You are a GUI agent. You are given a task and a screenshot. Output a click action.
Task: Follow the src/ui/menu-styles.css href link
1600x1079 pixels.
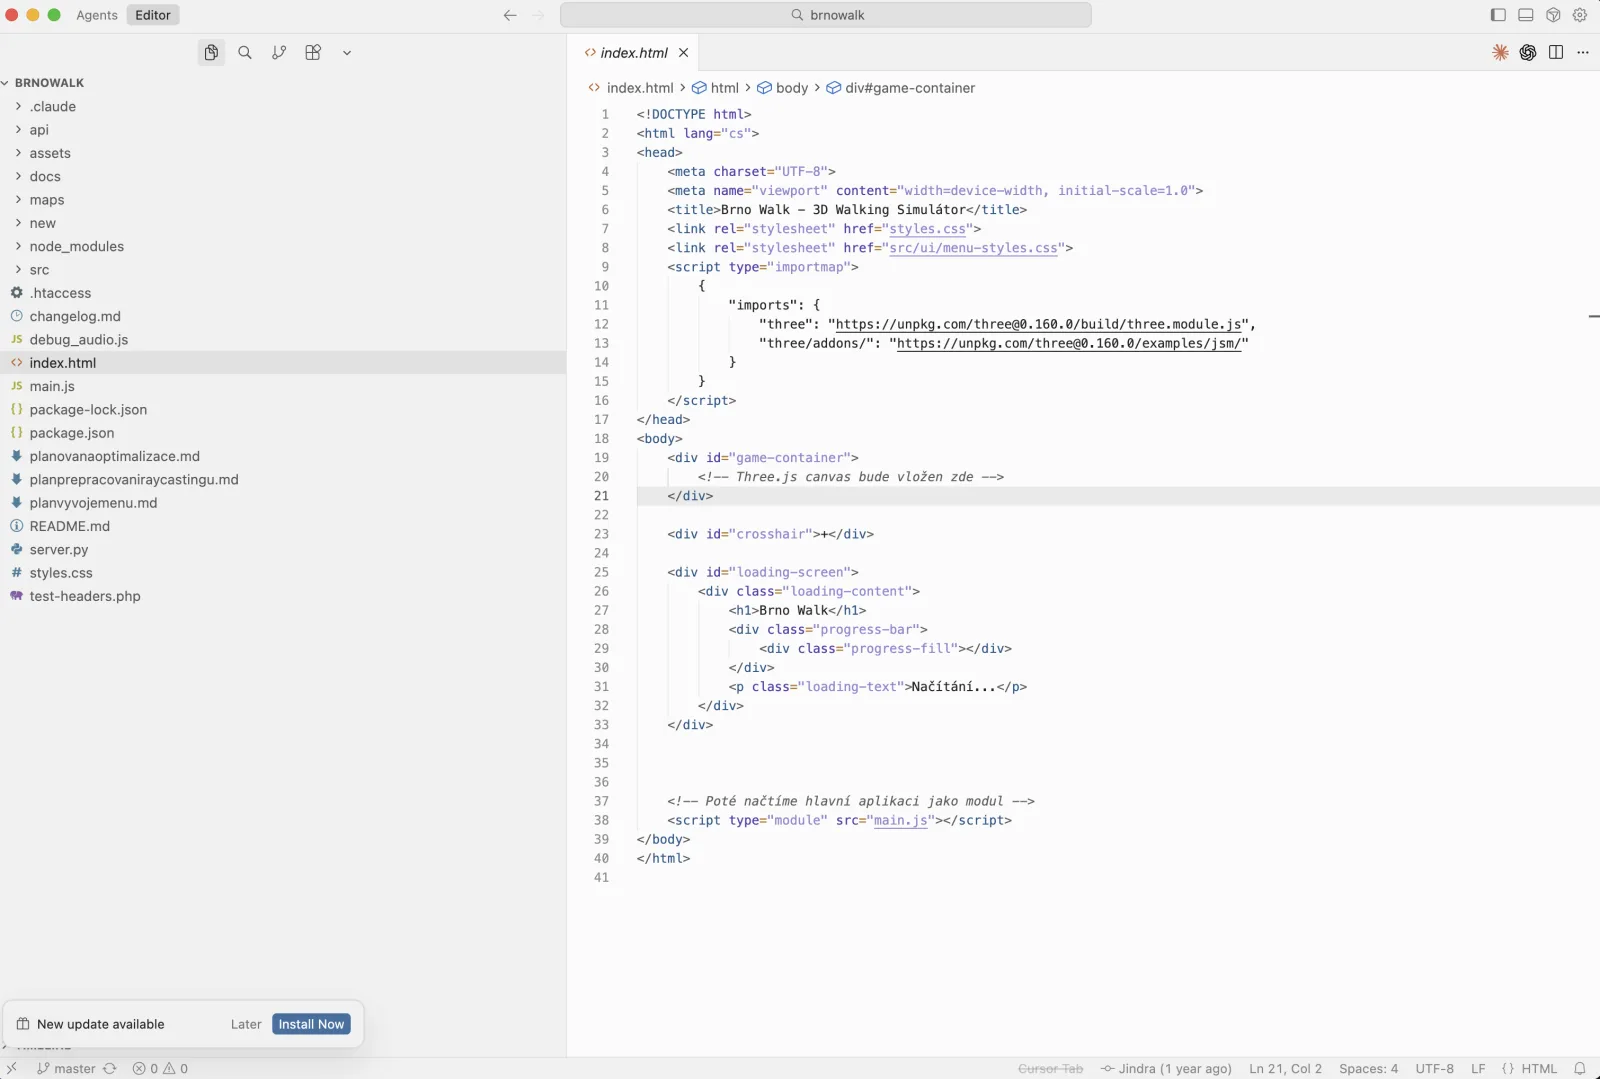click(x=973, y=248)
